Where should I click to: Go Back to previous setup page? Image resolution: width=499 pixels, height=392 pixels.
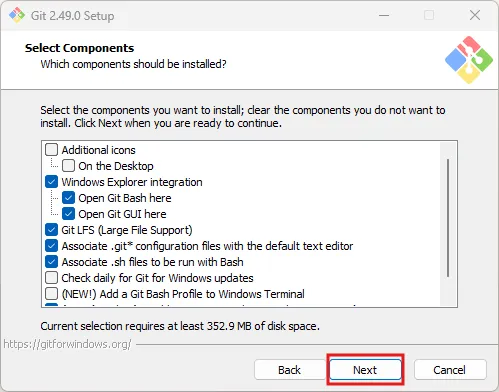[x=289, y=370]
